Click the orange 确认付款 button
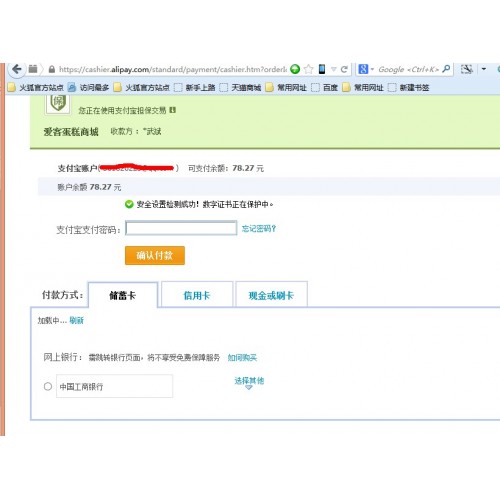Viewport: 500px width, 500px height. (x=155, y=256)
